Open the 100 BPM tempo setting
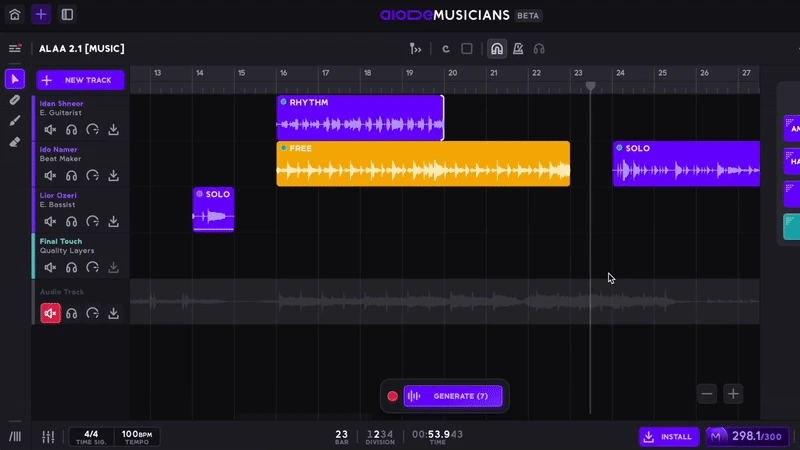This screenshot has width=800, height=450. 136,437
